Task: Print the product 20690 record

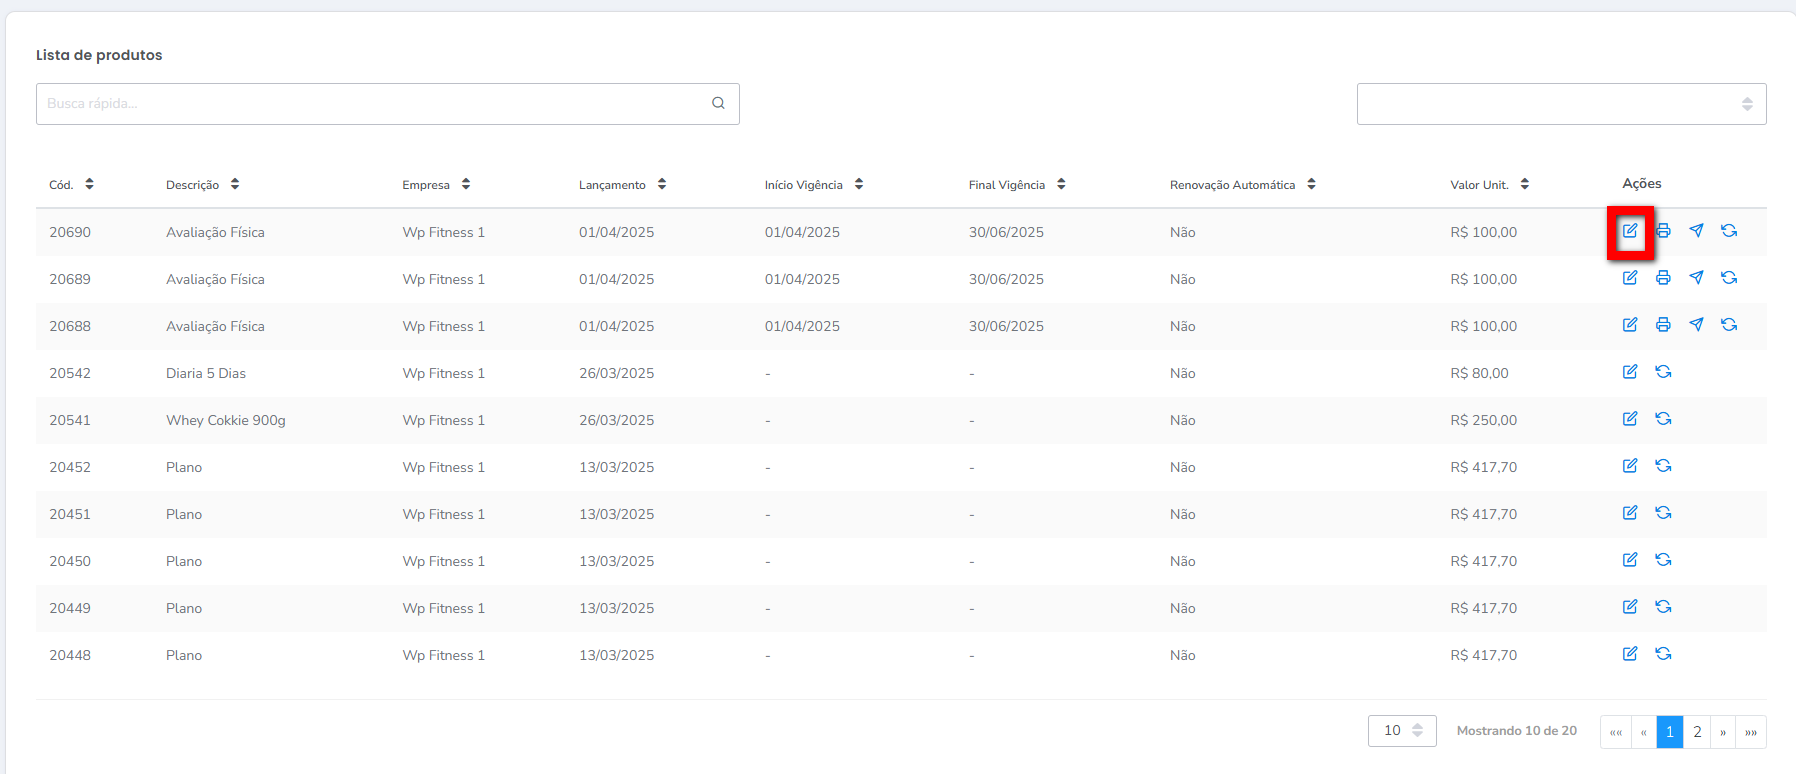Action: coord(1663,231)
